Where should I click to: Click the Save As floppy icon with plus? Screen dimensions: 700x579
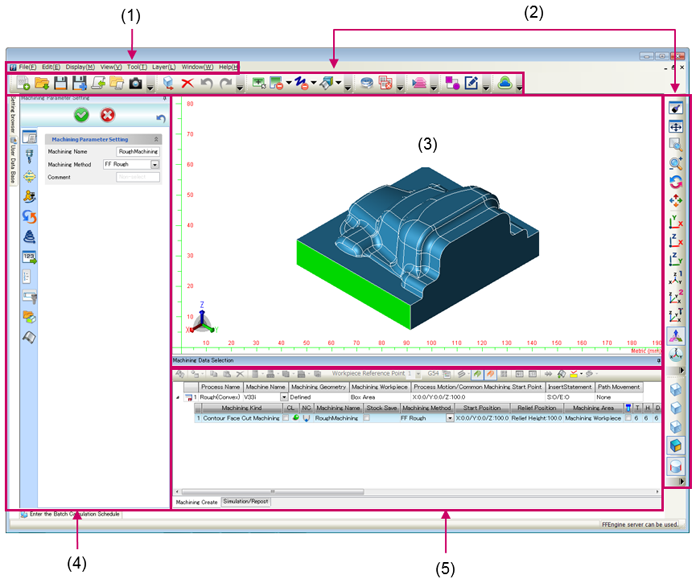coord(79,83)
